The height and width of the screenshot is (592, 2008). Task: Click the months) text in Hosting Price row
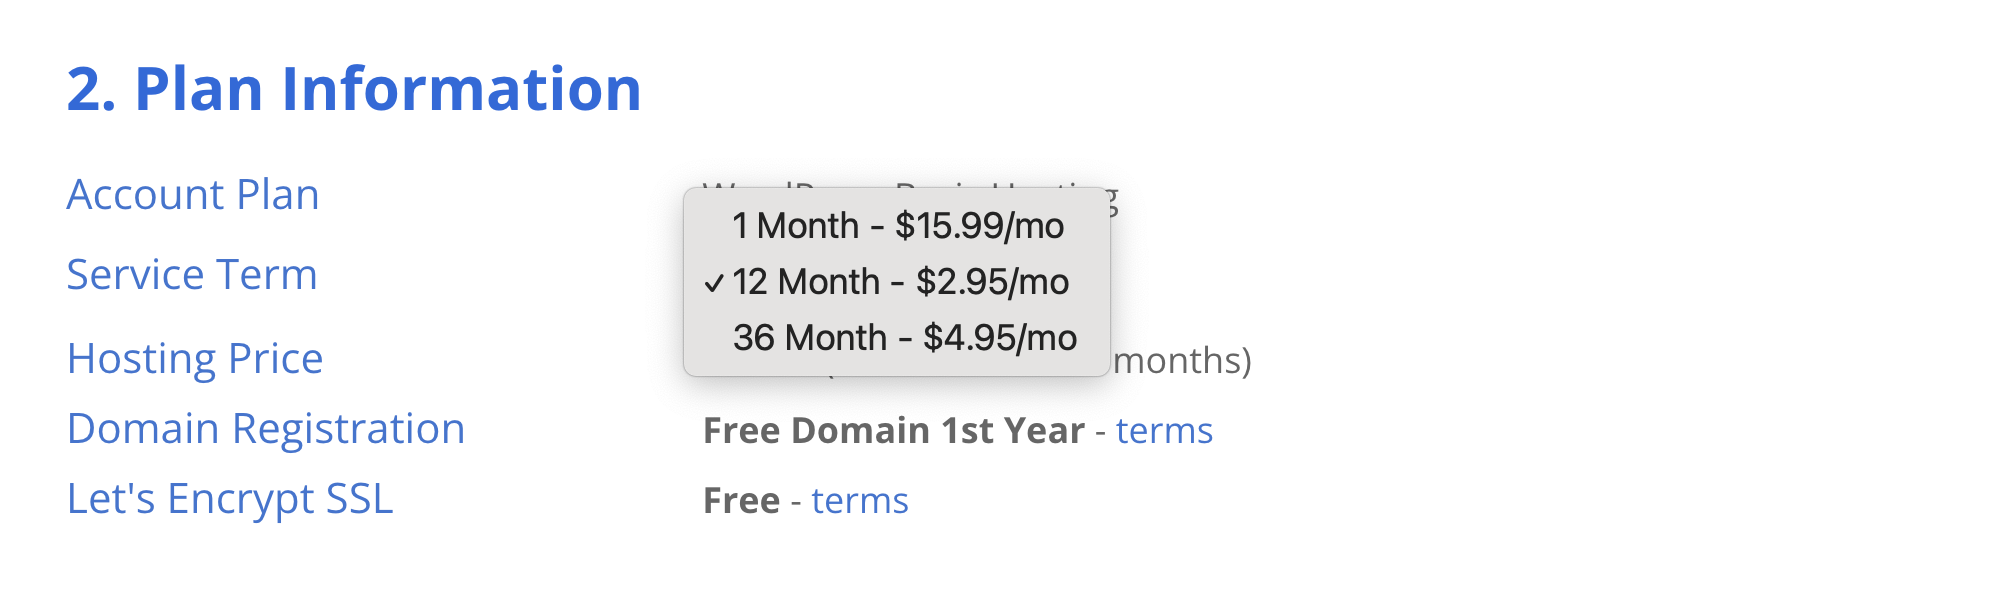pyautogui.click(x=1183, y=361)
